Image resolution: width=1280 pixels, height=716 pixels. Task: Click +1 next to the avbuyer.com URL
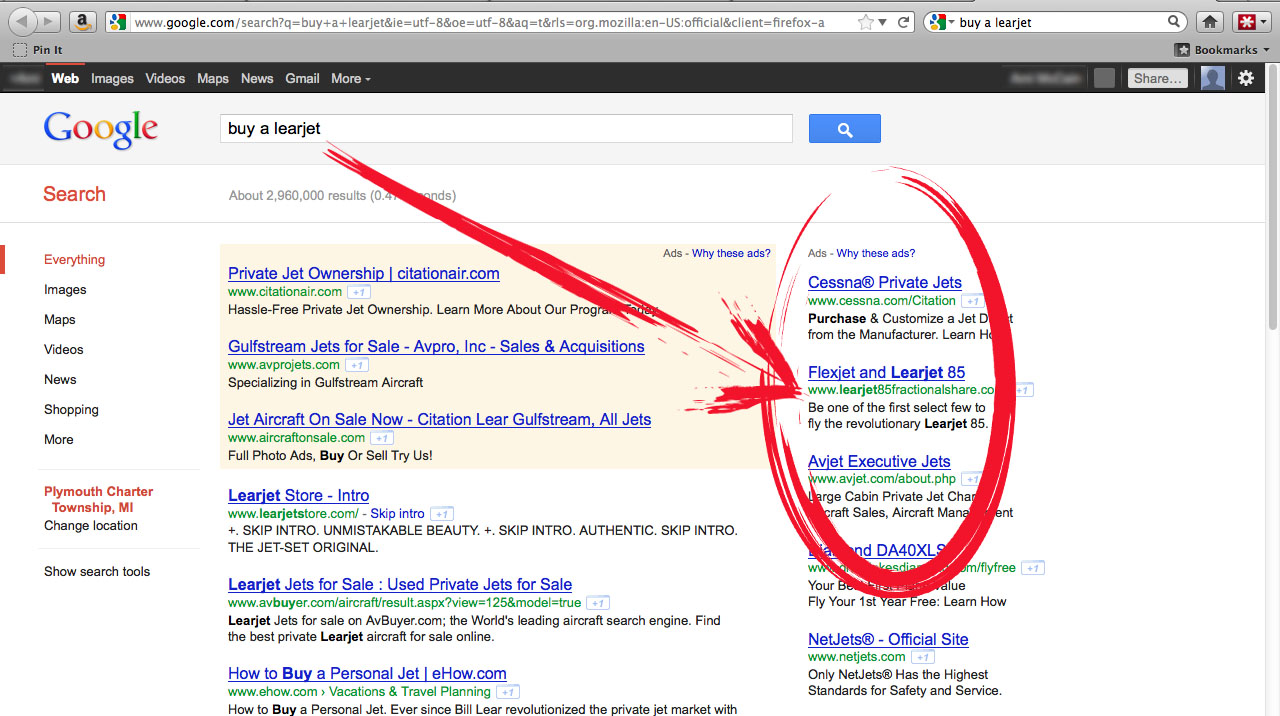click(x=598, y=603)
